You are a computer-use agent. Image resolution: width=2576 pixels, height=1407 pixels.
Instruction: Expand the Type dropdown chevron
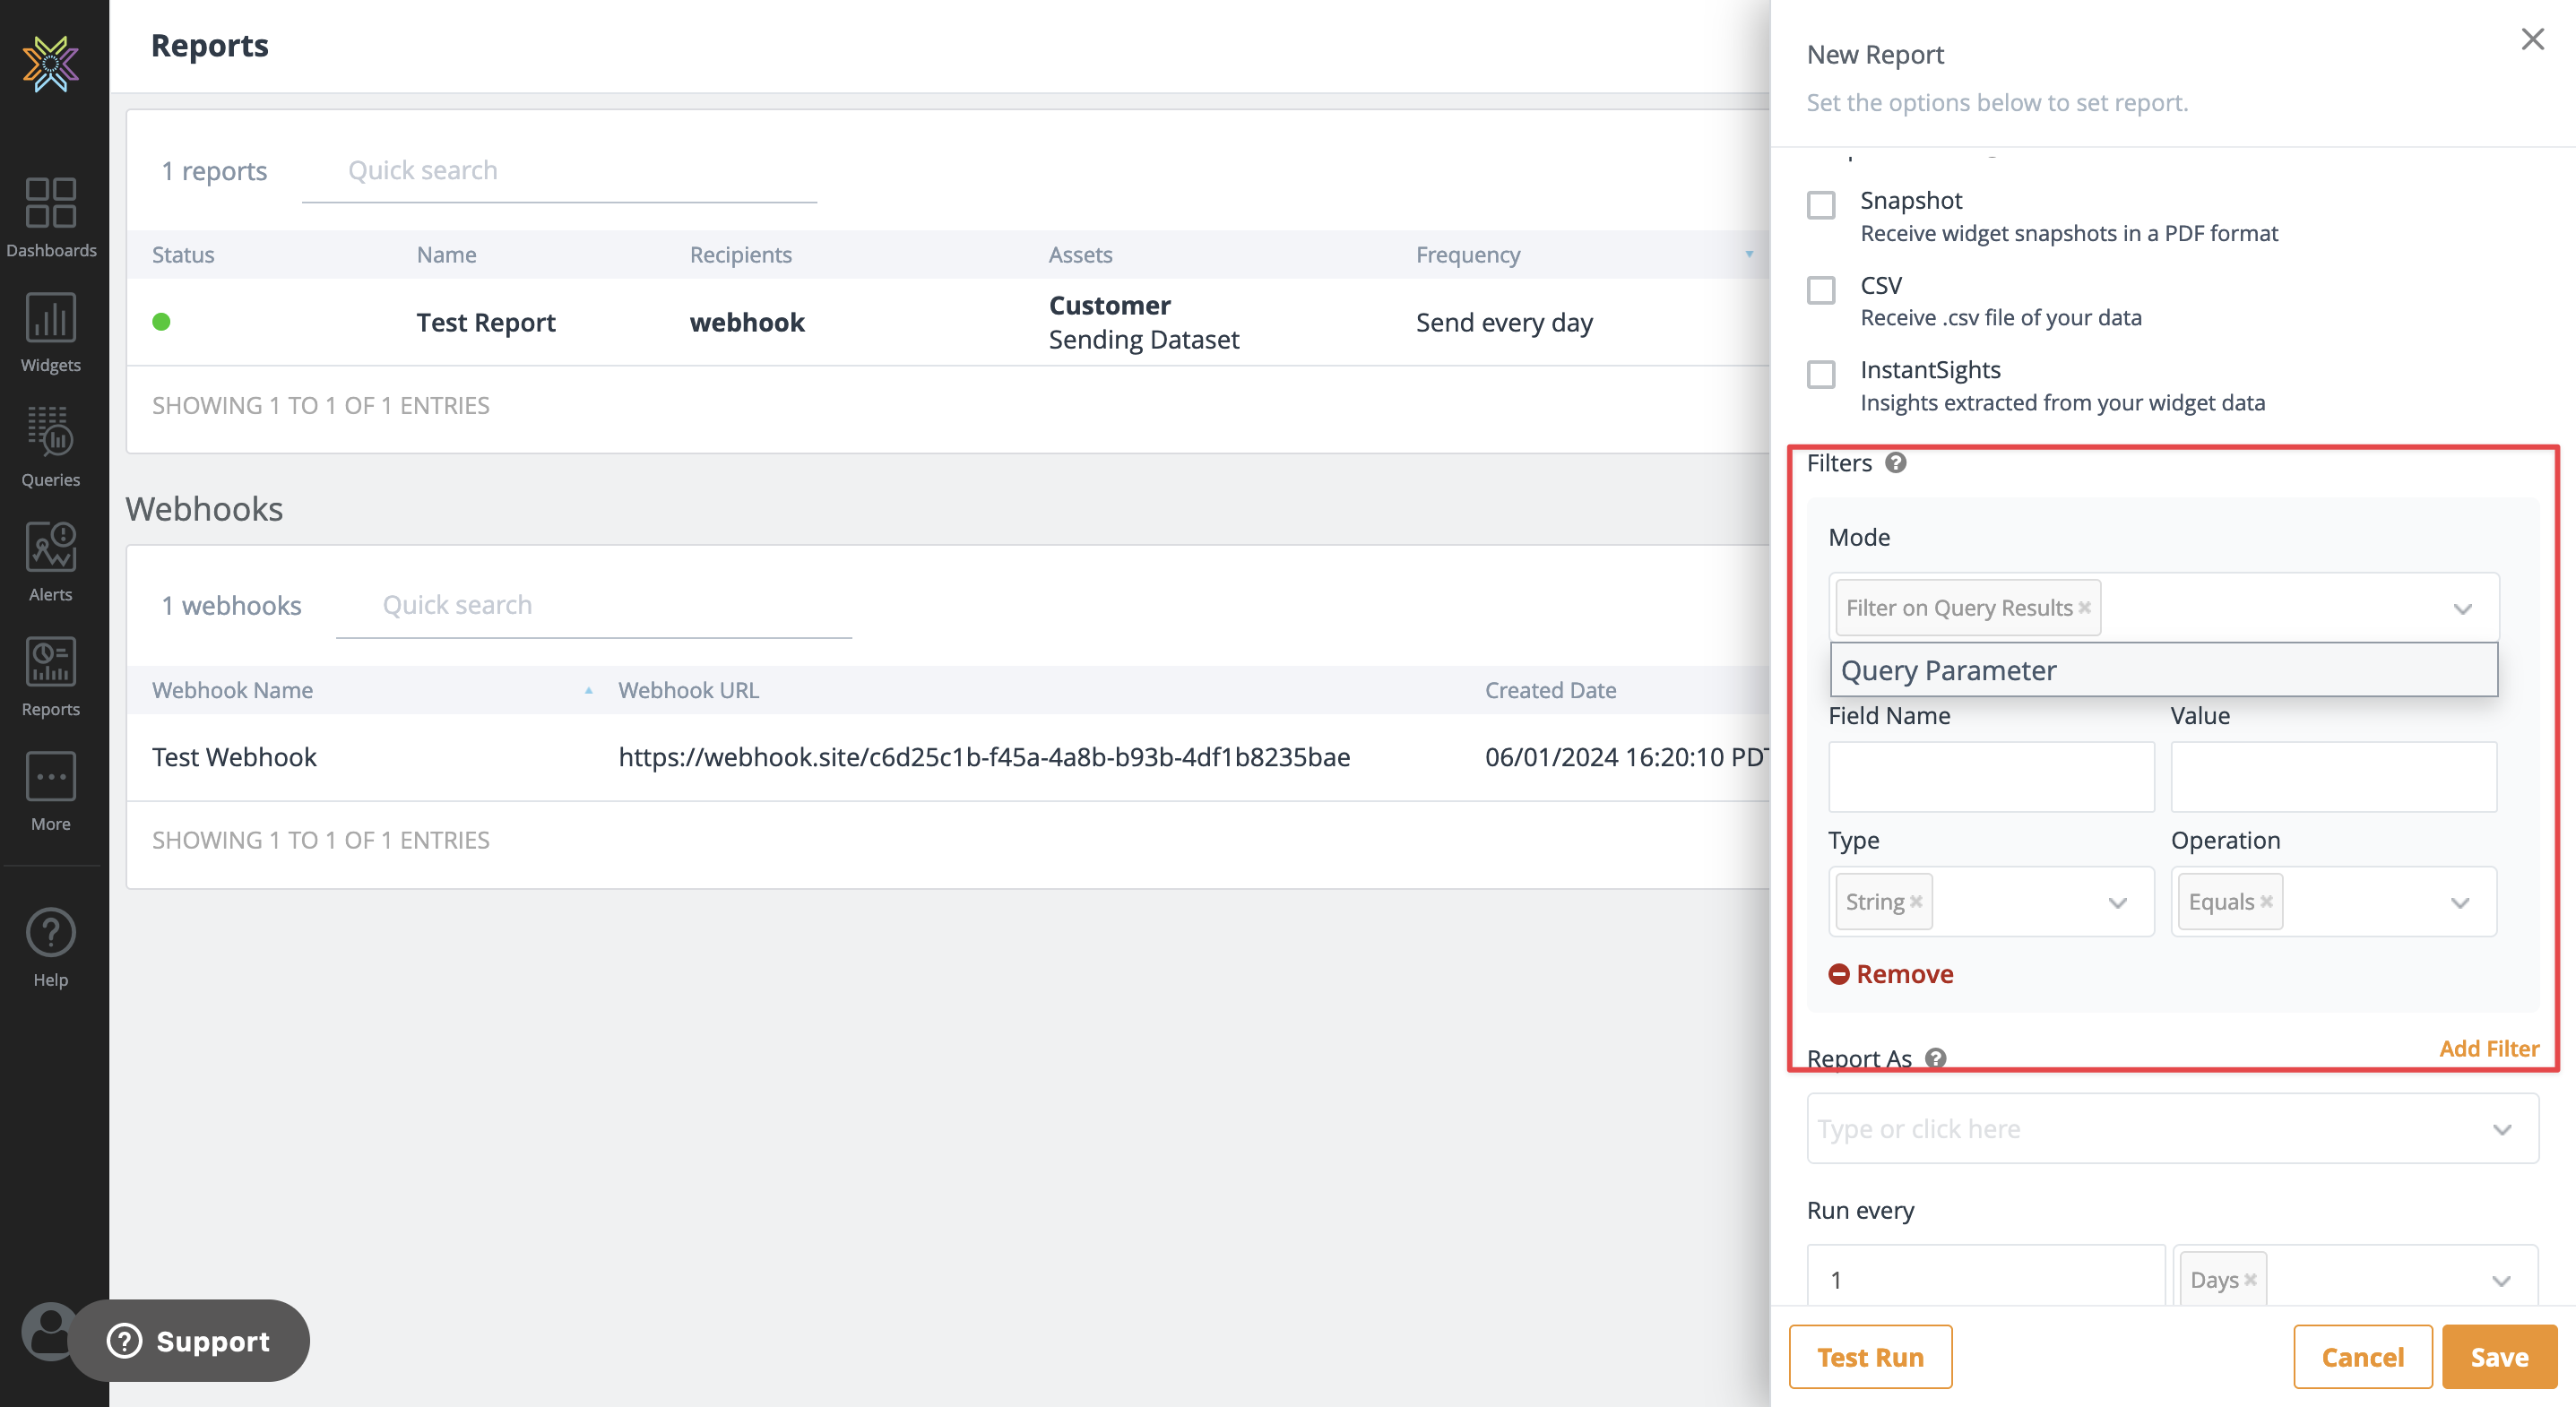point(2117,903)
